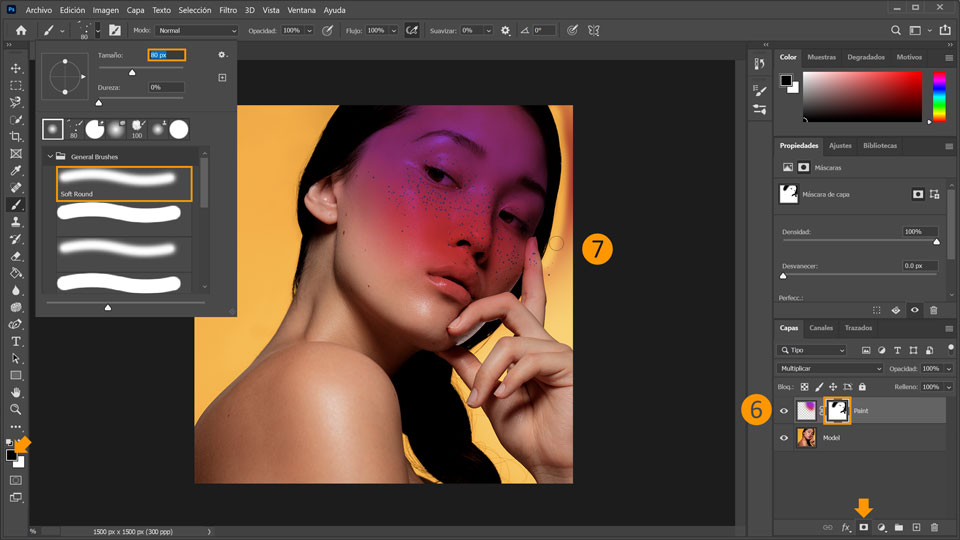The image size is (960, 540).
Task: Switch to the Canales tab
Action: coord(821,328)
